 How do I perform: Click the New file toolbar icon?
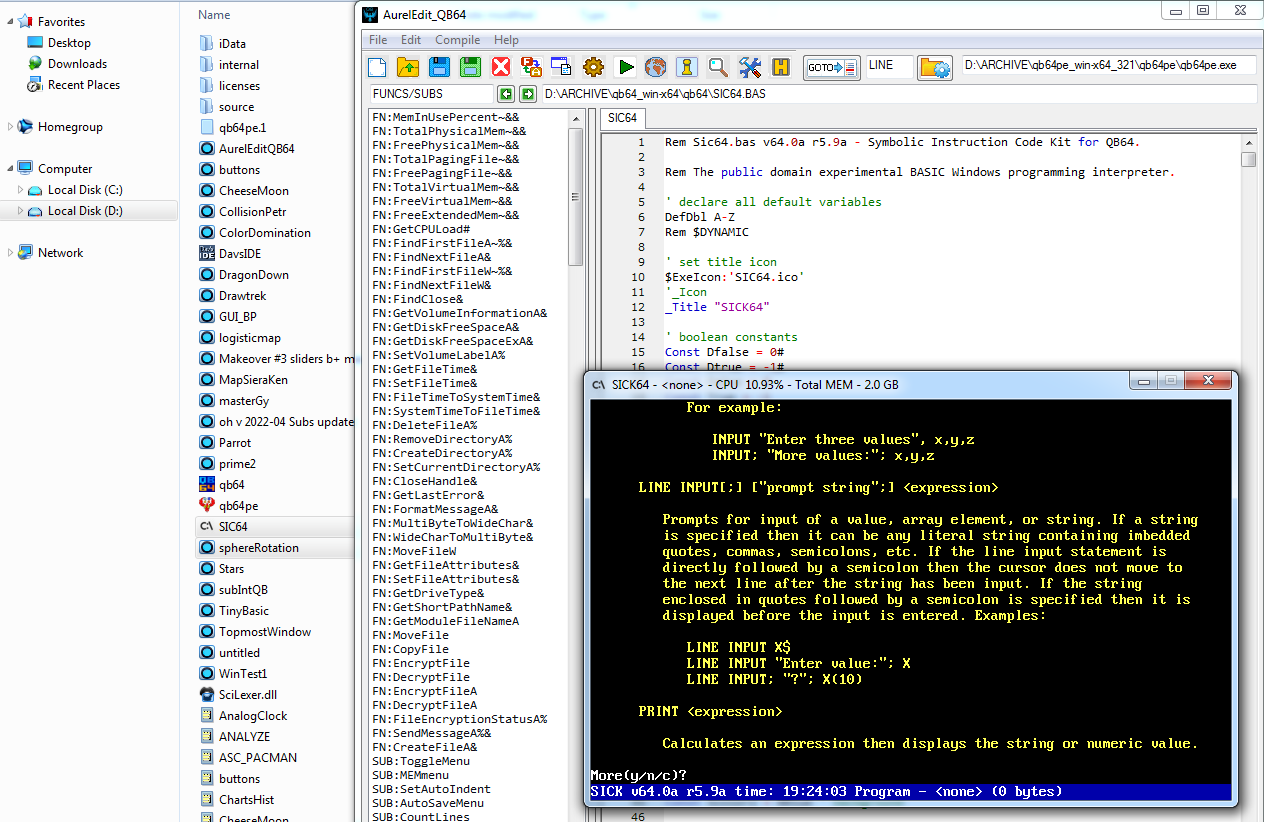(378, 67)
